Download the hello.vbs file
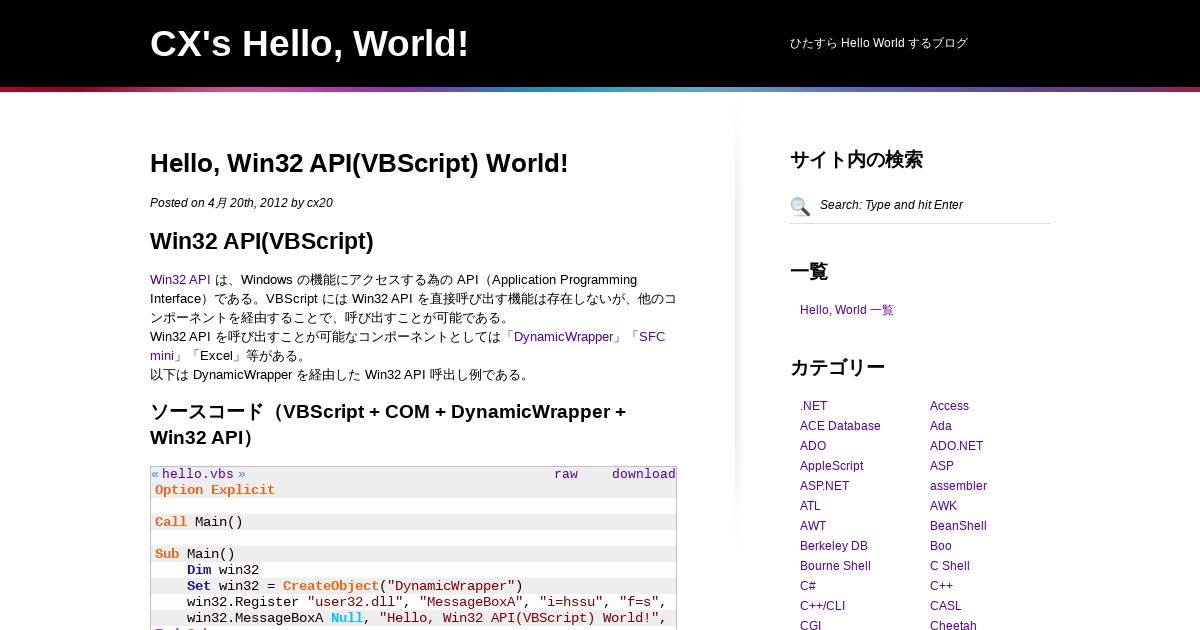Viewport: 1200px width, 630px height. [x=644, y=474]
